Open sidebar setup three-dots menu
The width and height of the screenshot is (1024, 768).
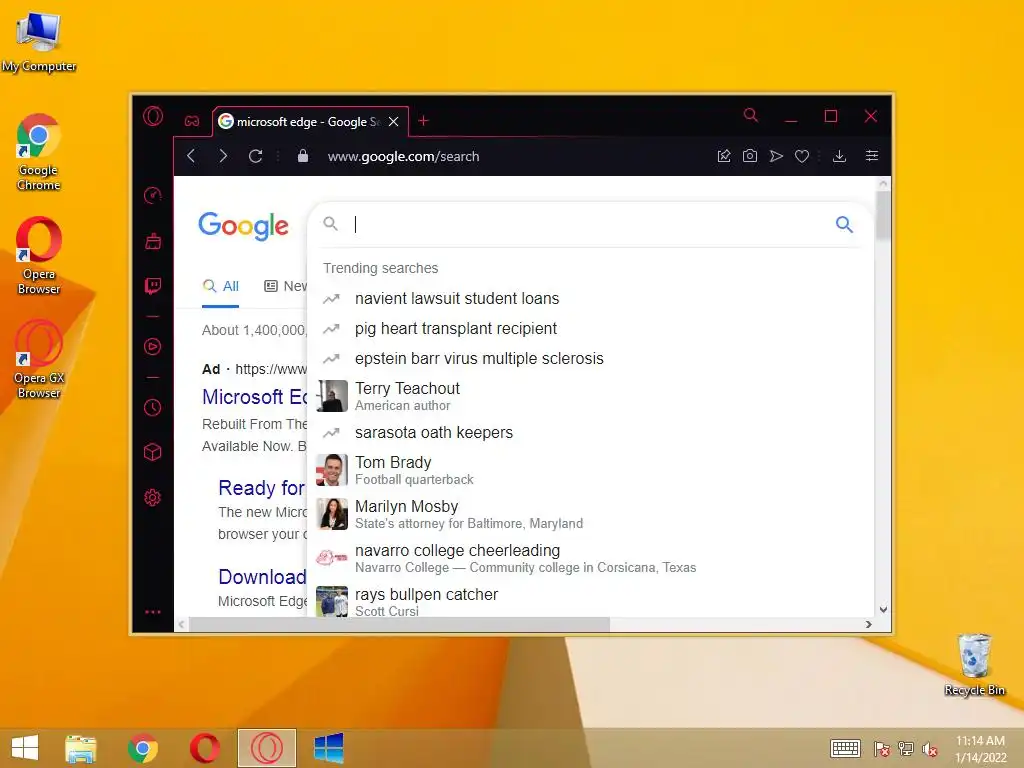pyautogui.click(x=153, y=612)
